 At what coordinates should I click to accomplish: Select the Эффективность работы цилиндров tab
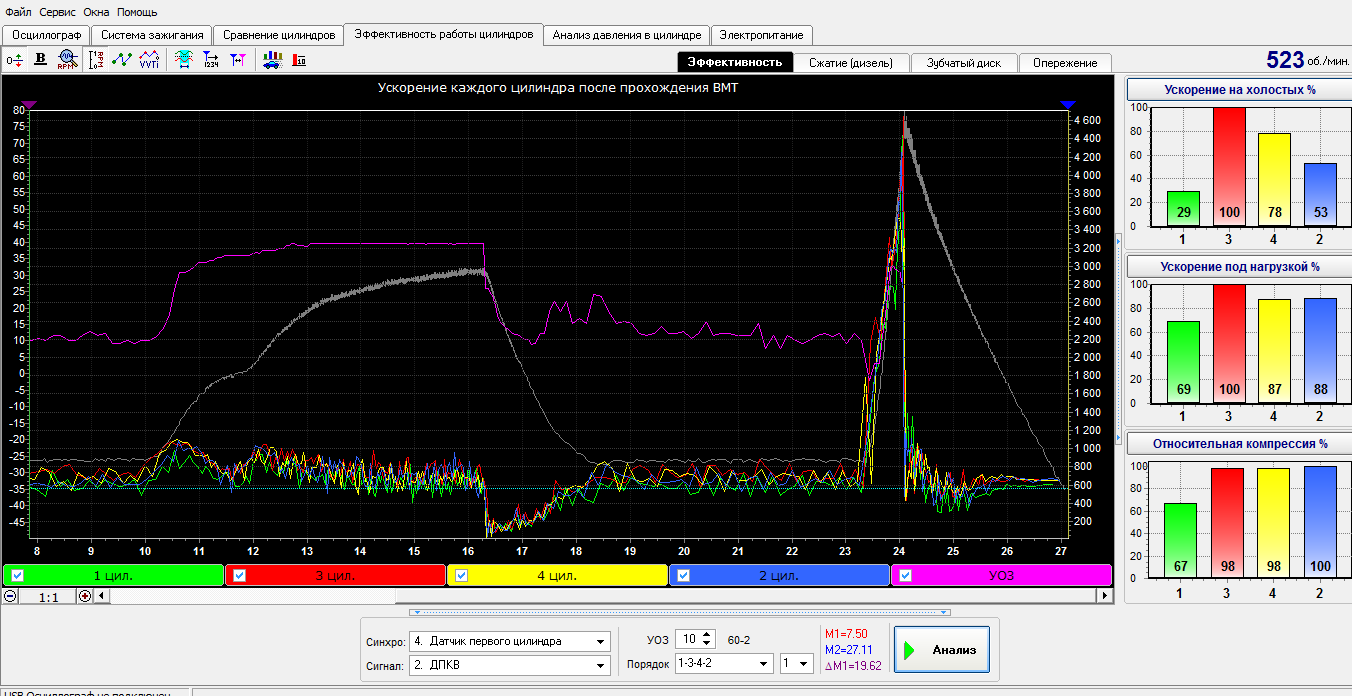pyautogui.click(x=444, y=33)
